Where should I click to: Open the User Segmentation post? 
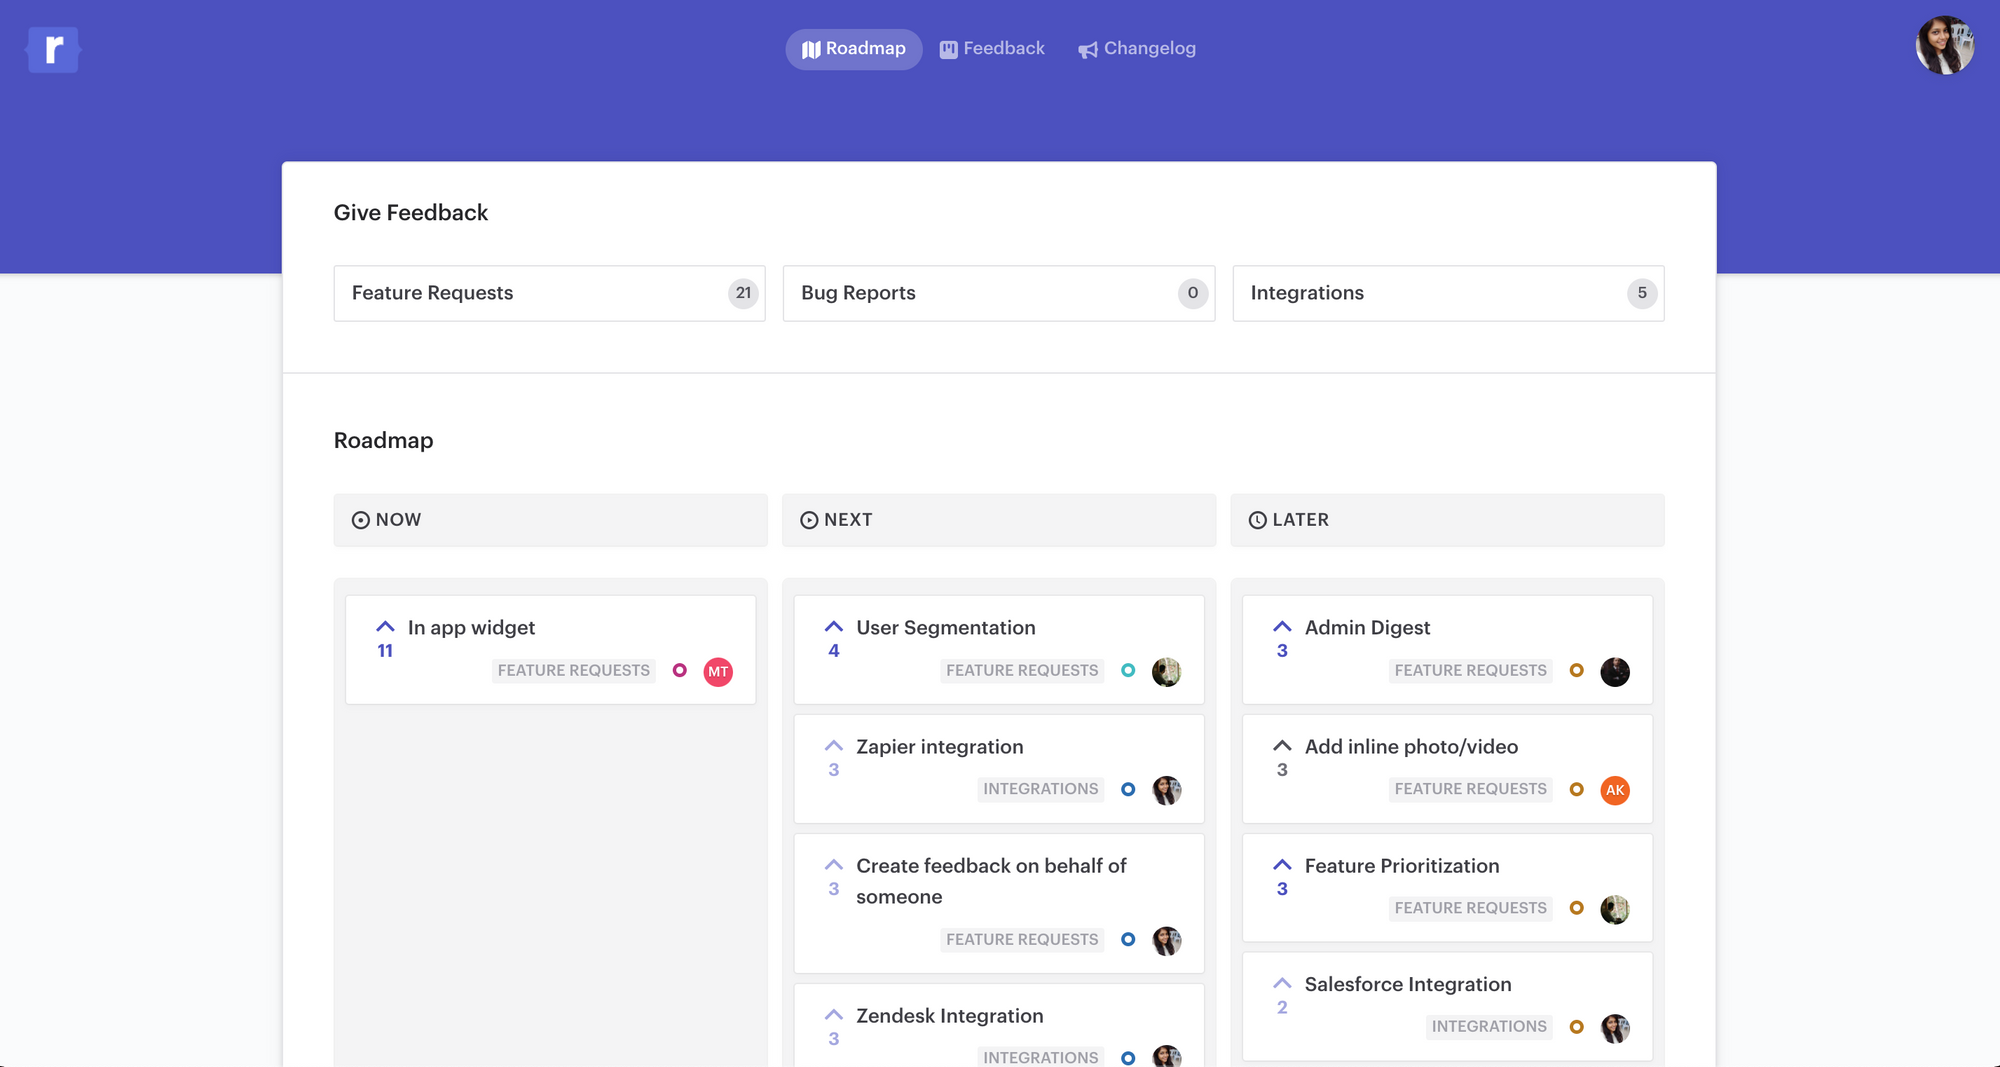[946, 628]
